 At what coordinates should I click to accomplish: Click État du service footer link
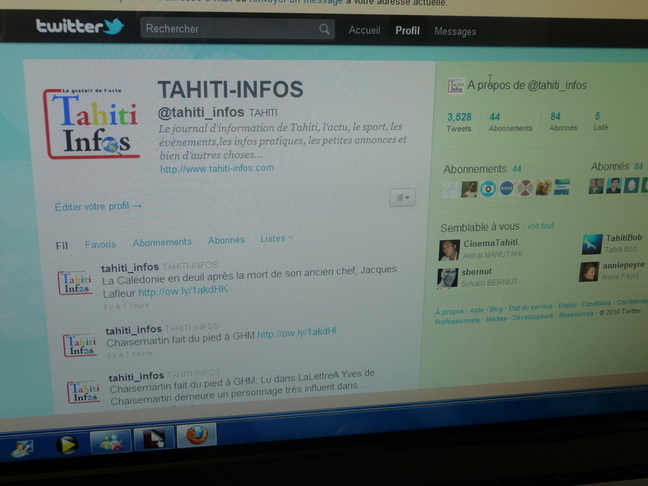point(530,307)
